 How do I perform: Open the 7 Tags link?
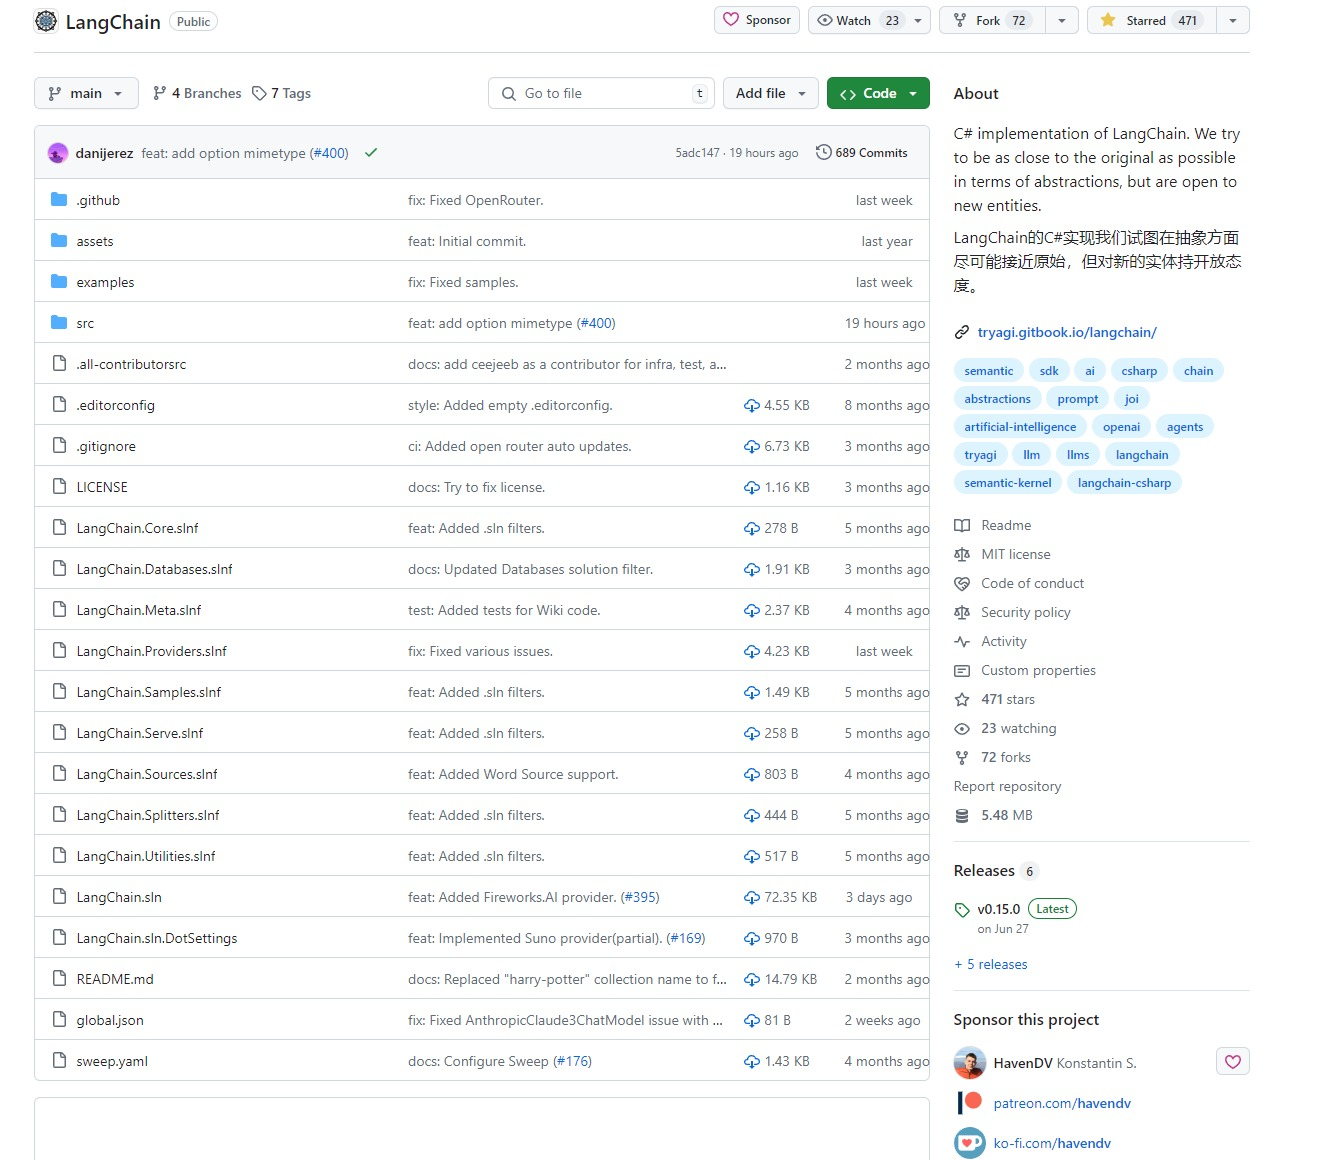point(281,93)
